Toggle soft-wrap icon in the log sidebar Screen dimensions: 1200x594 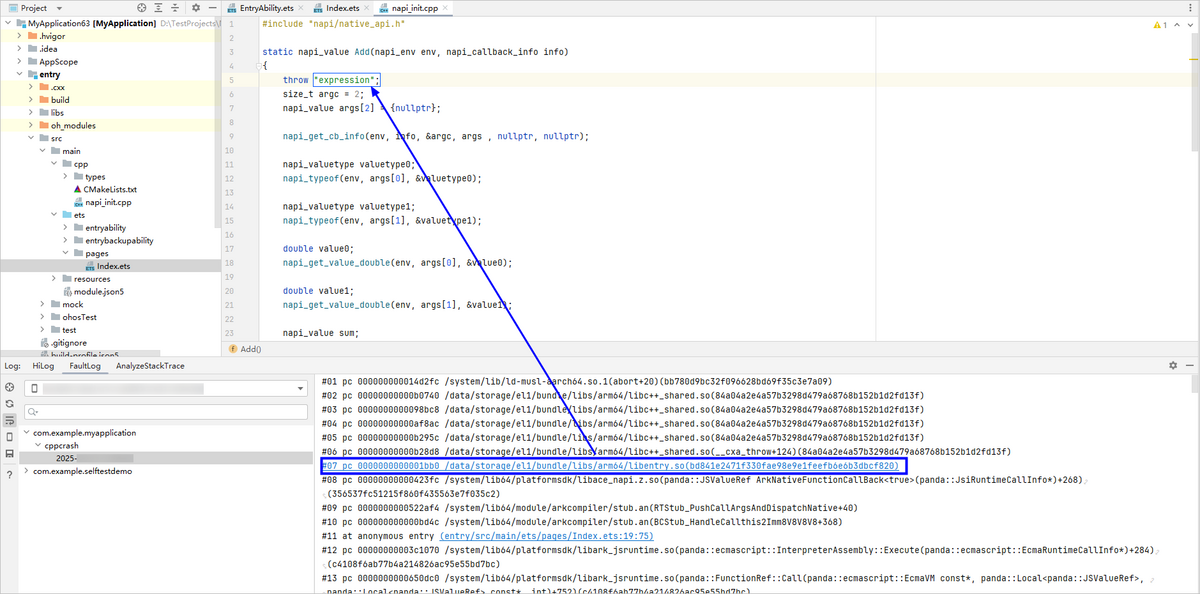[x=9, y=420]
